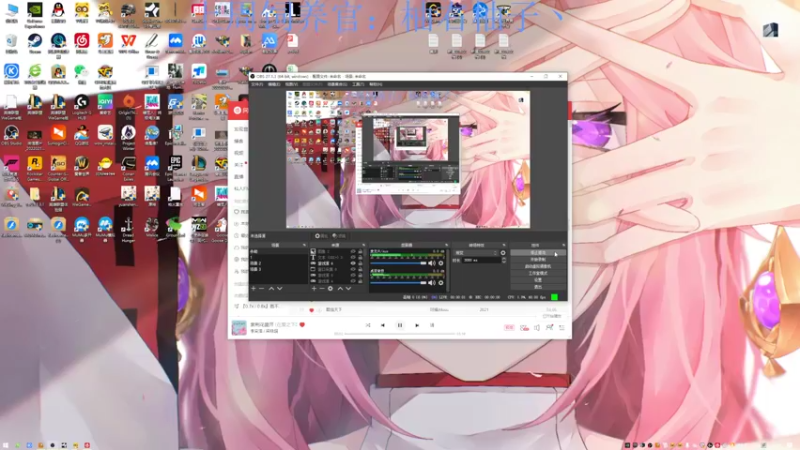Open WPS Office desktop icon
The height and width of the screenshot is (450, 800).
[129, 43]
